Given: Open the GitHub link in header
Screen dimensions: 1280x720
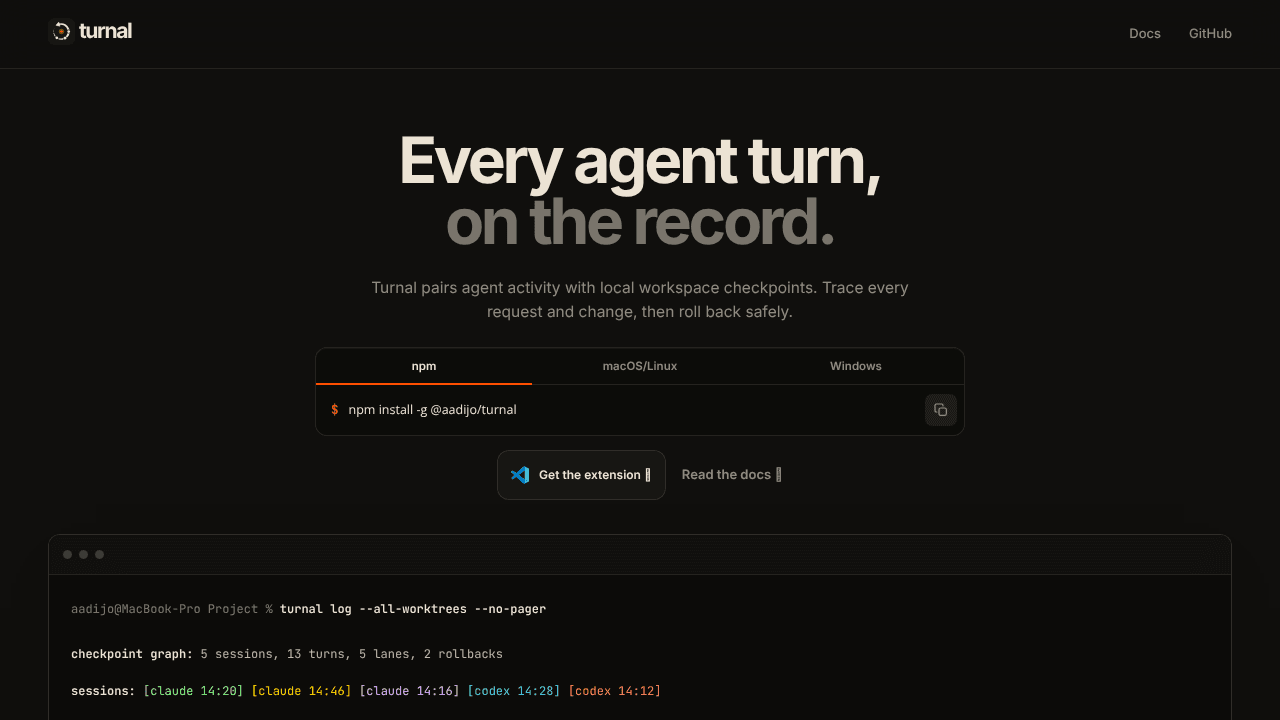Looking at the screenshot, I should (1210, 33).
